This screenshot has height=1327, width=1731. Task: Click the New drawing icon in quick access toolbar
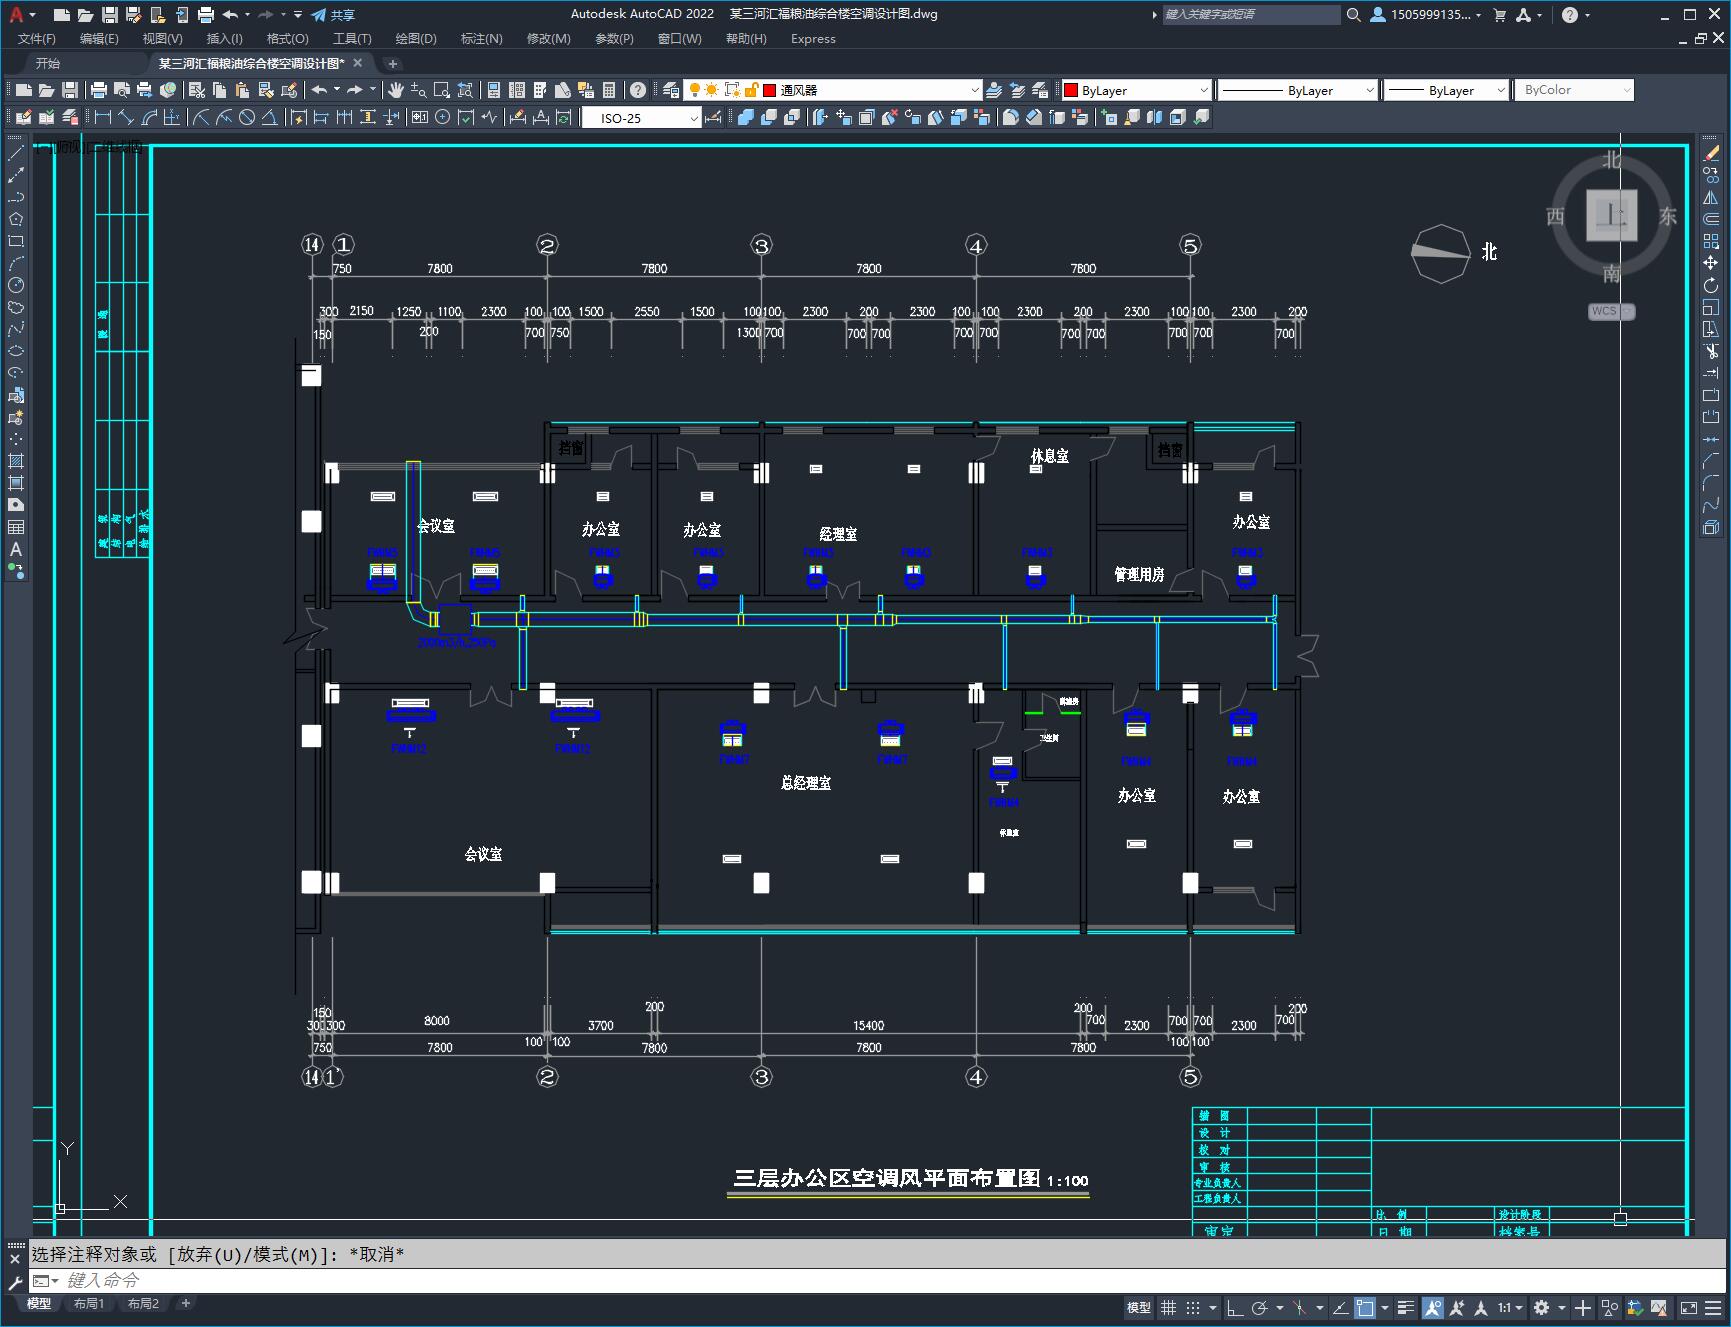pos(62,15)
